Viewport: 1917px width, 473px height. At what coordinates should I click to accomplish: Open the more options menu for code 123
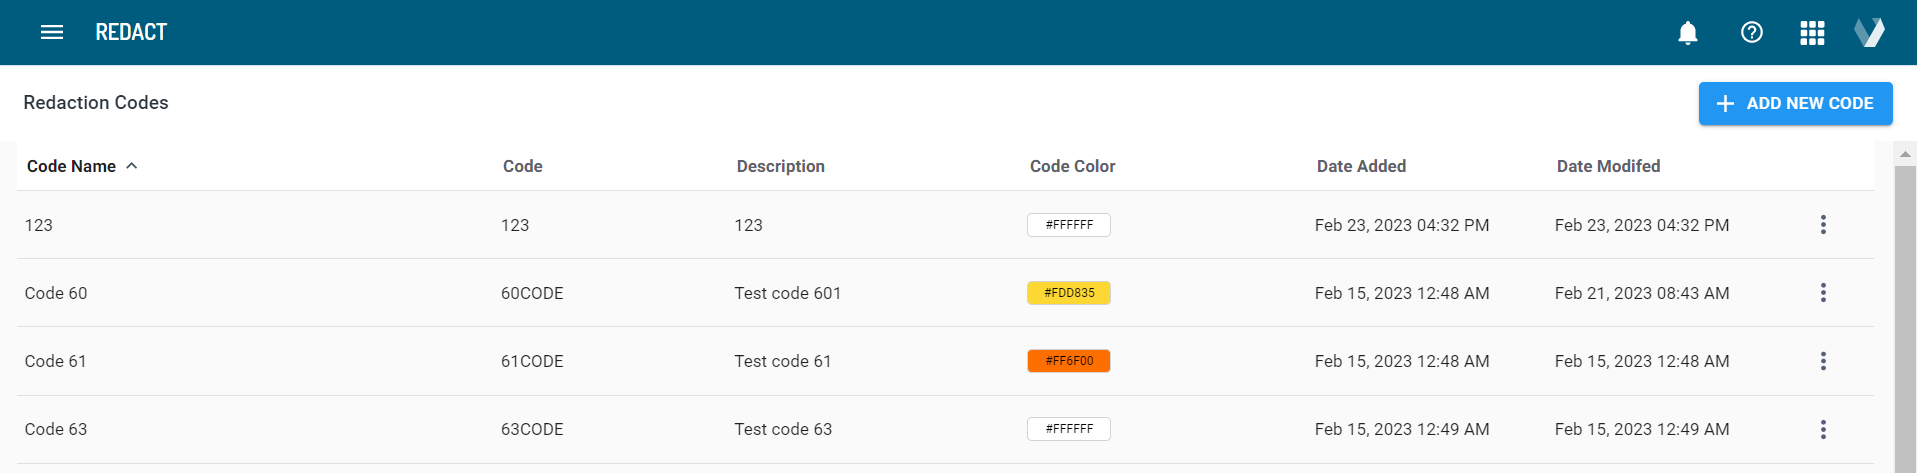pyautogui.click(x=1822, y=225)
